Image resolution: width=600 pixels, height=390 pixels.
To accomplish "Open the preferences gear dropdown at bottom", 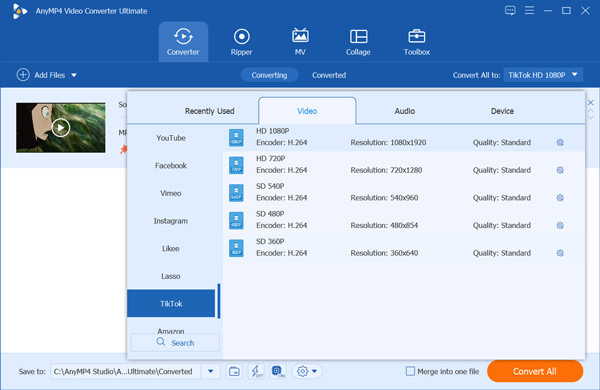I will (x=307, y=371).
